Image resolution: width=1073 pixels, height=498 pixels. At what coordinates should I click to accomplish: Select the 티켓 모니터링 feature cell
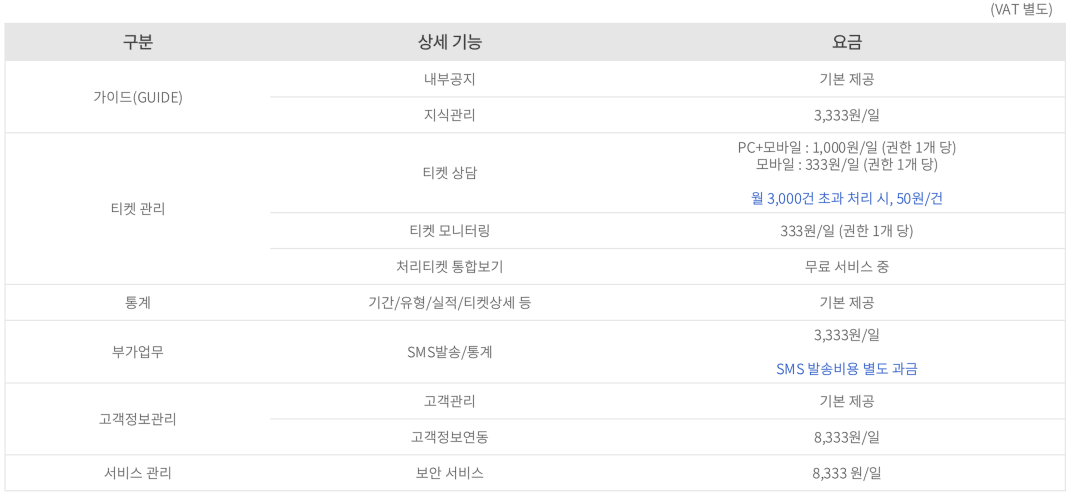click(450, 231)
